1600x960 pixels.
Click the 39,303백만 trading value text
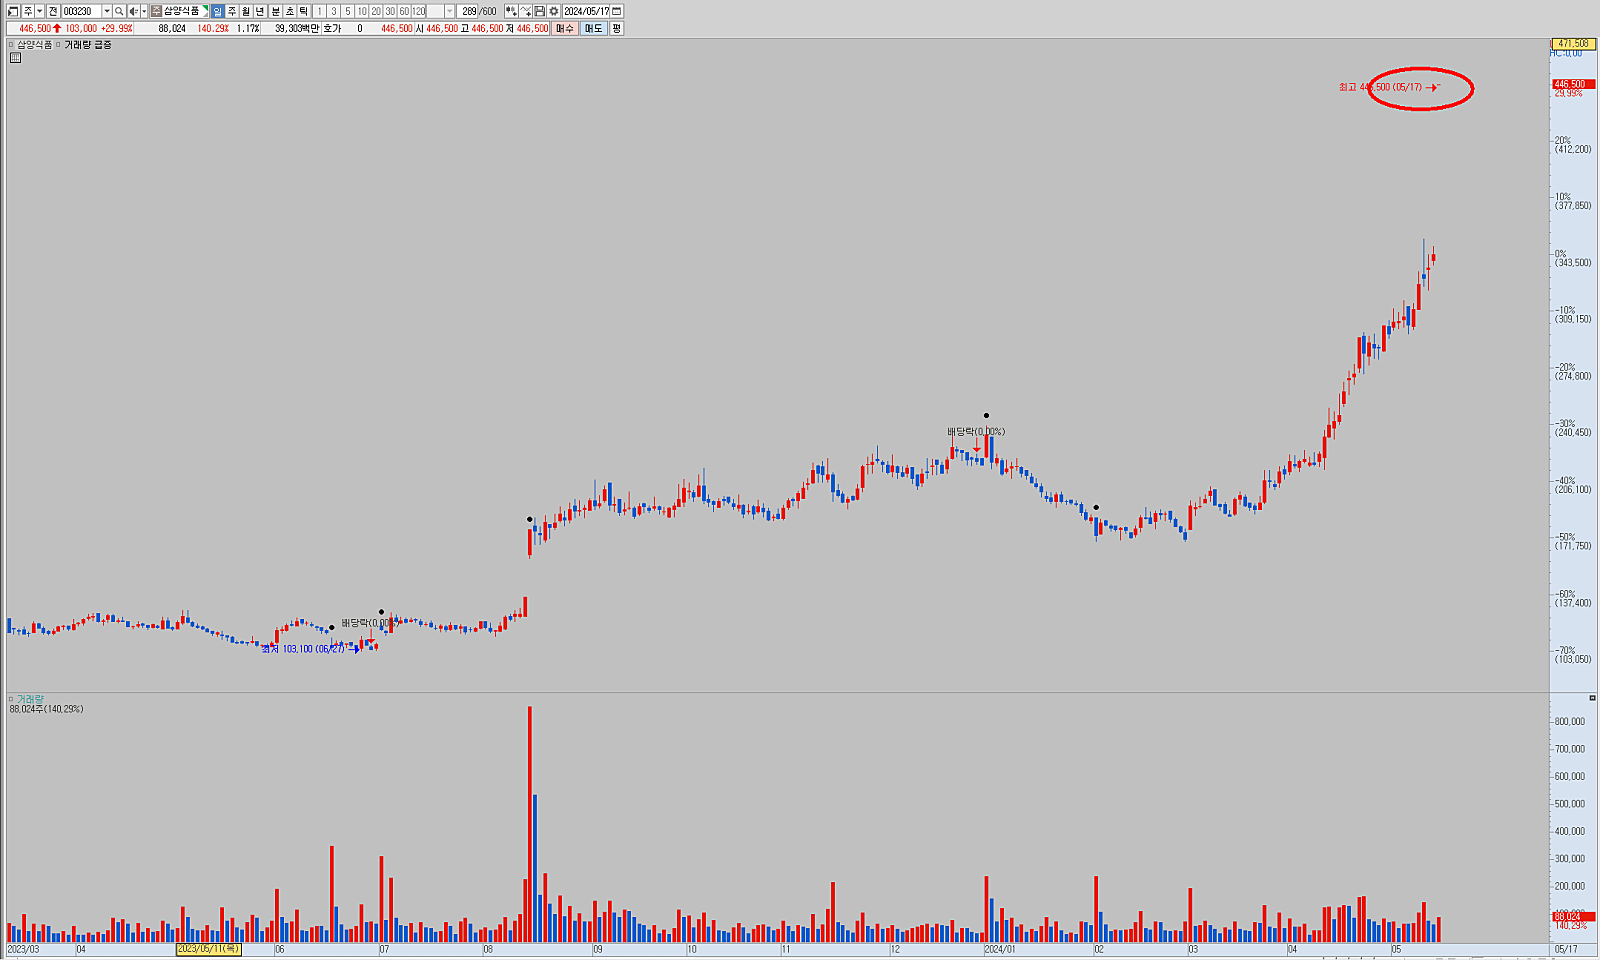click(x=297, y=28)
